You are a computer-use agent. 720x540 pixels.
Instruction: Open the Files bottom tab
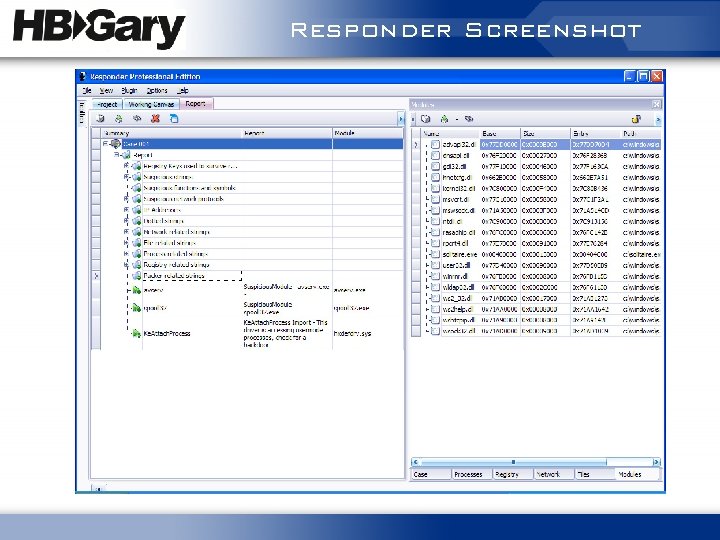point(594,474)
